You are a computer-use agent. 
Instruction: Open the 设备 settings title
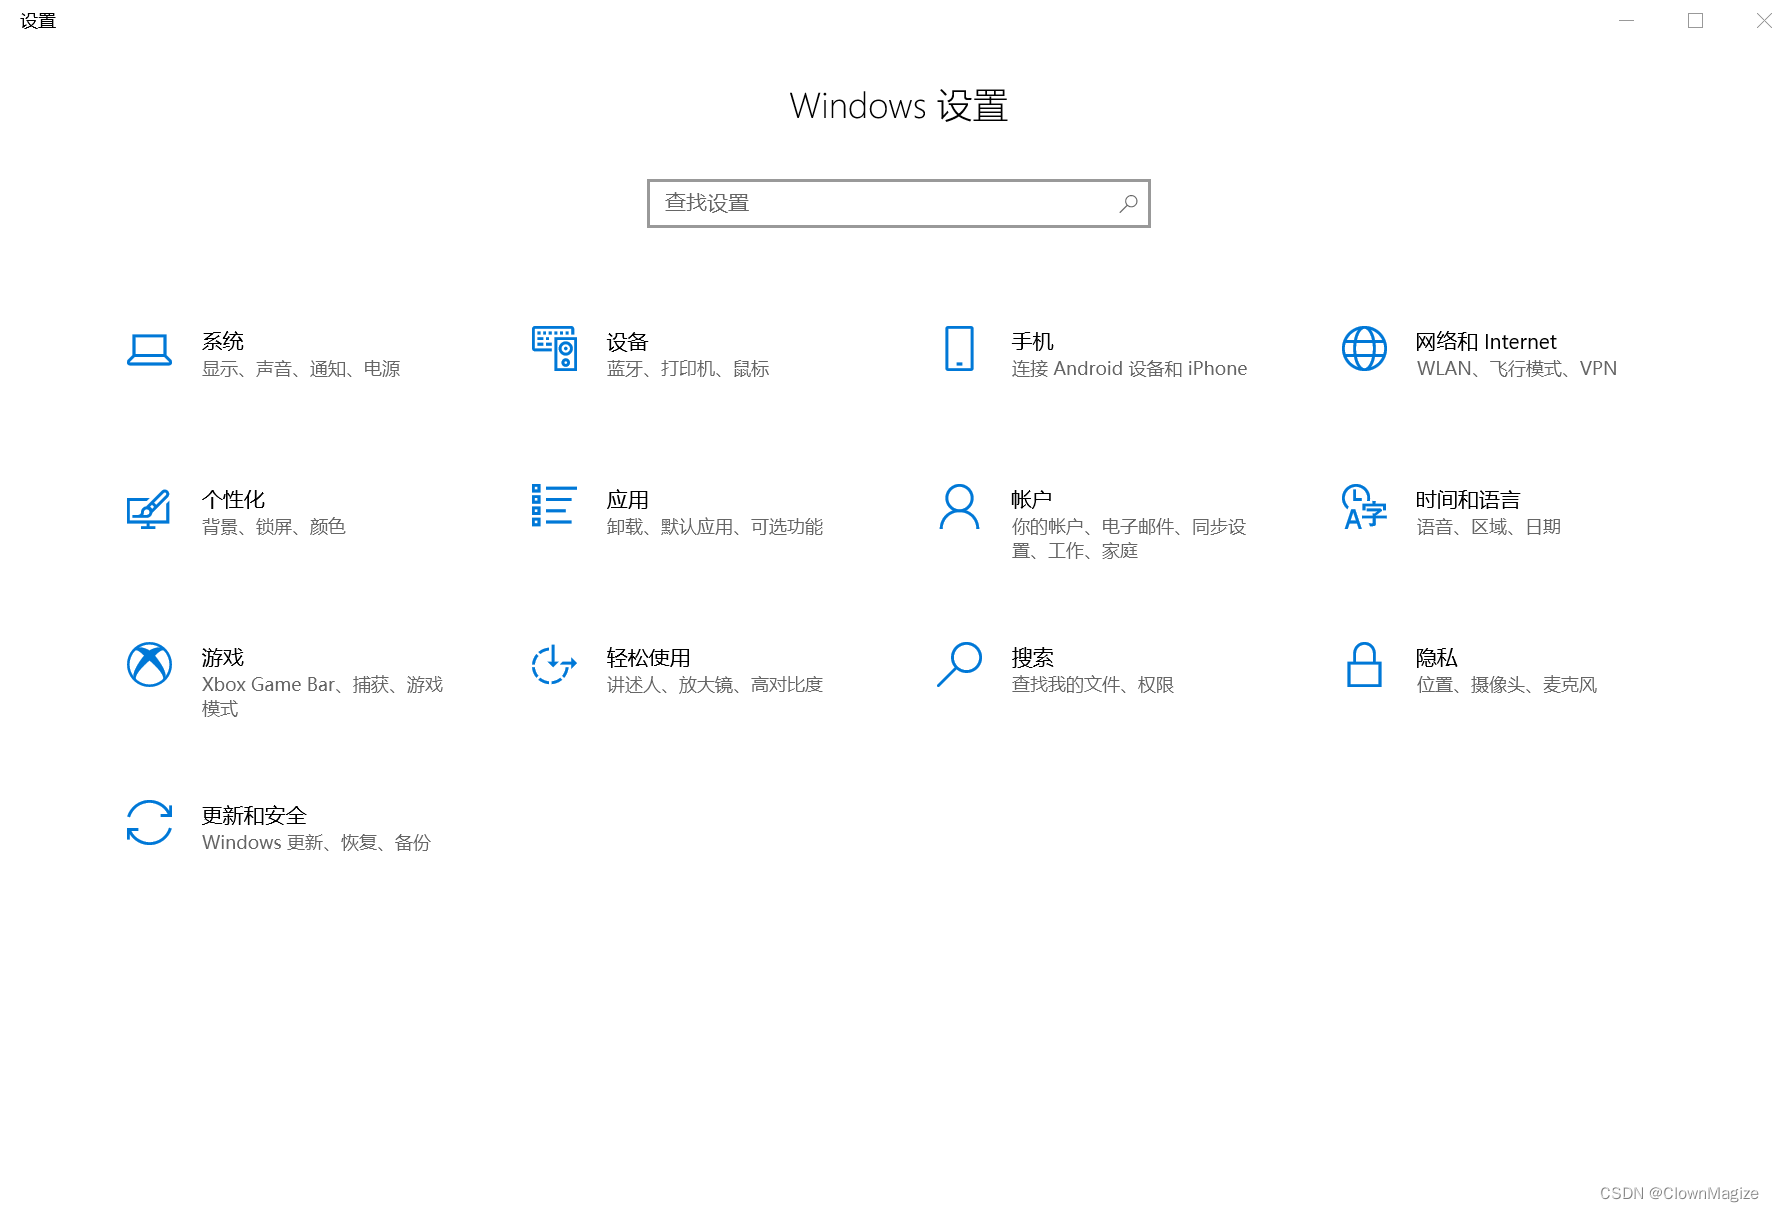(x=627, y=342)
